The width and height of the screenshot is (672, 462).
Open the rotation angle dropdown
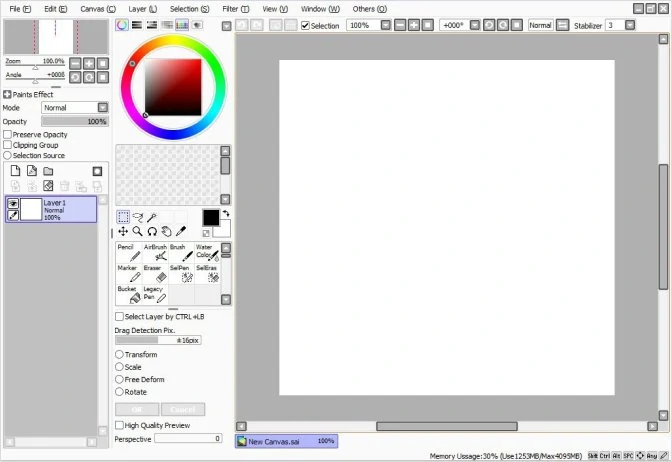tap(475, 25)
